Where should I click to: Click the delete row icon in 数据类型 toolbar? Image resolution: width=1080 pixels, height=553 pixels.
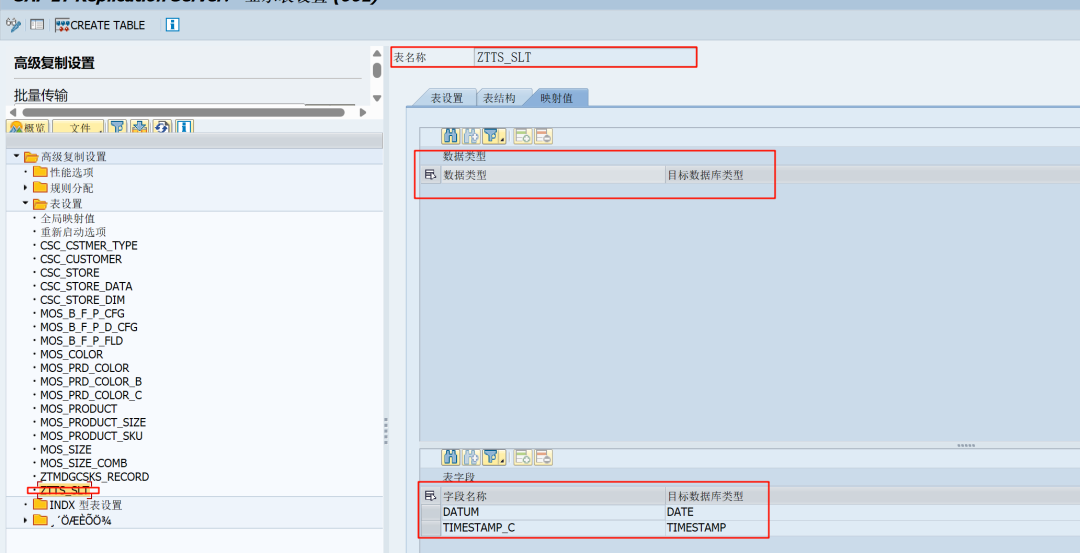tap(543, 136)
